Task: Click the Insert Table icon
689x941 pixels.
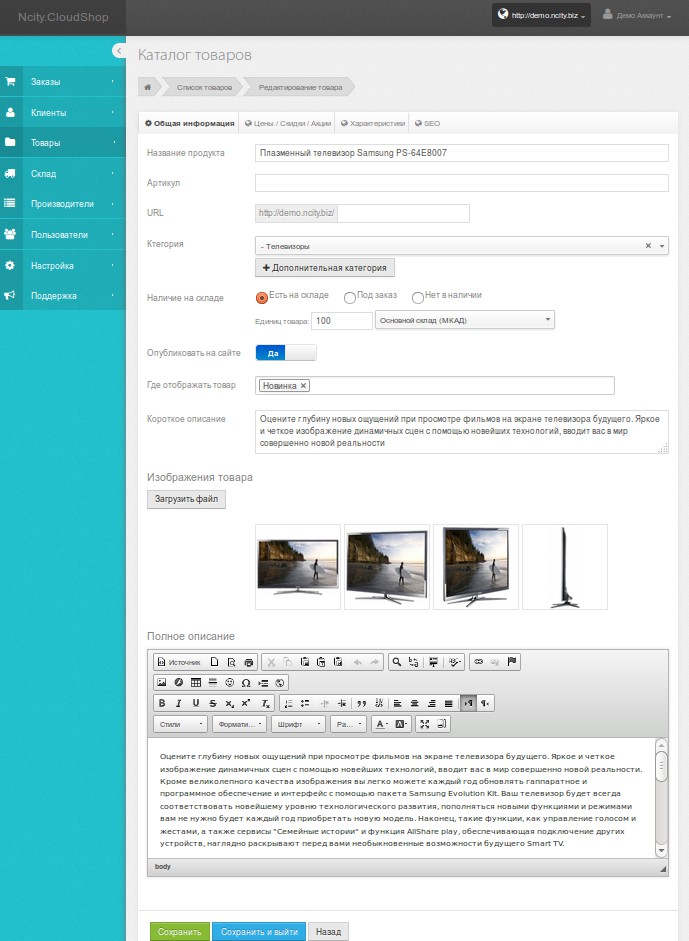Action: coord(196,682)
